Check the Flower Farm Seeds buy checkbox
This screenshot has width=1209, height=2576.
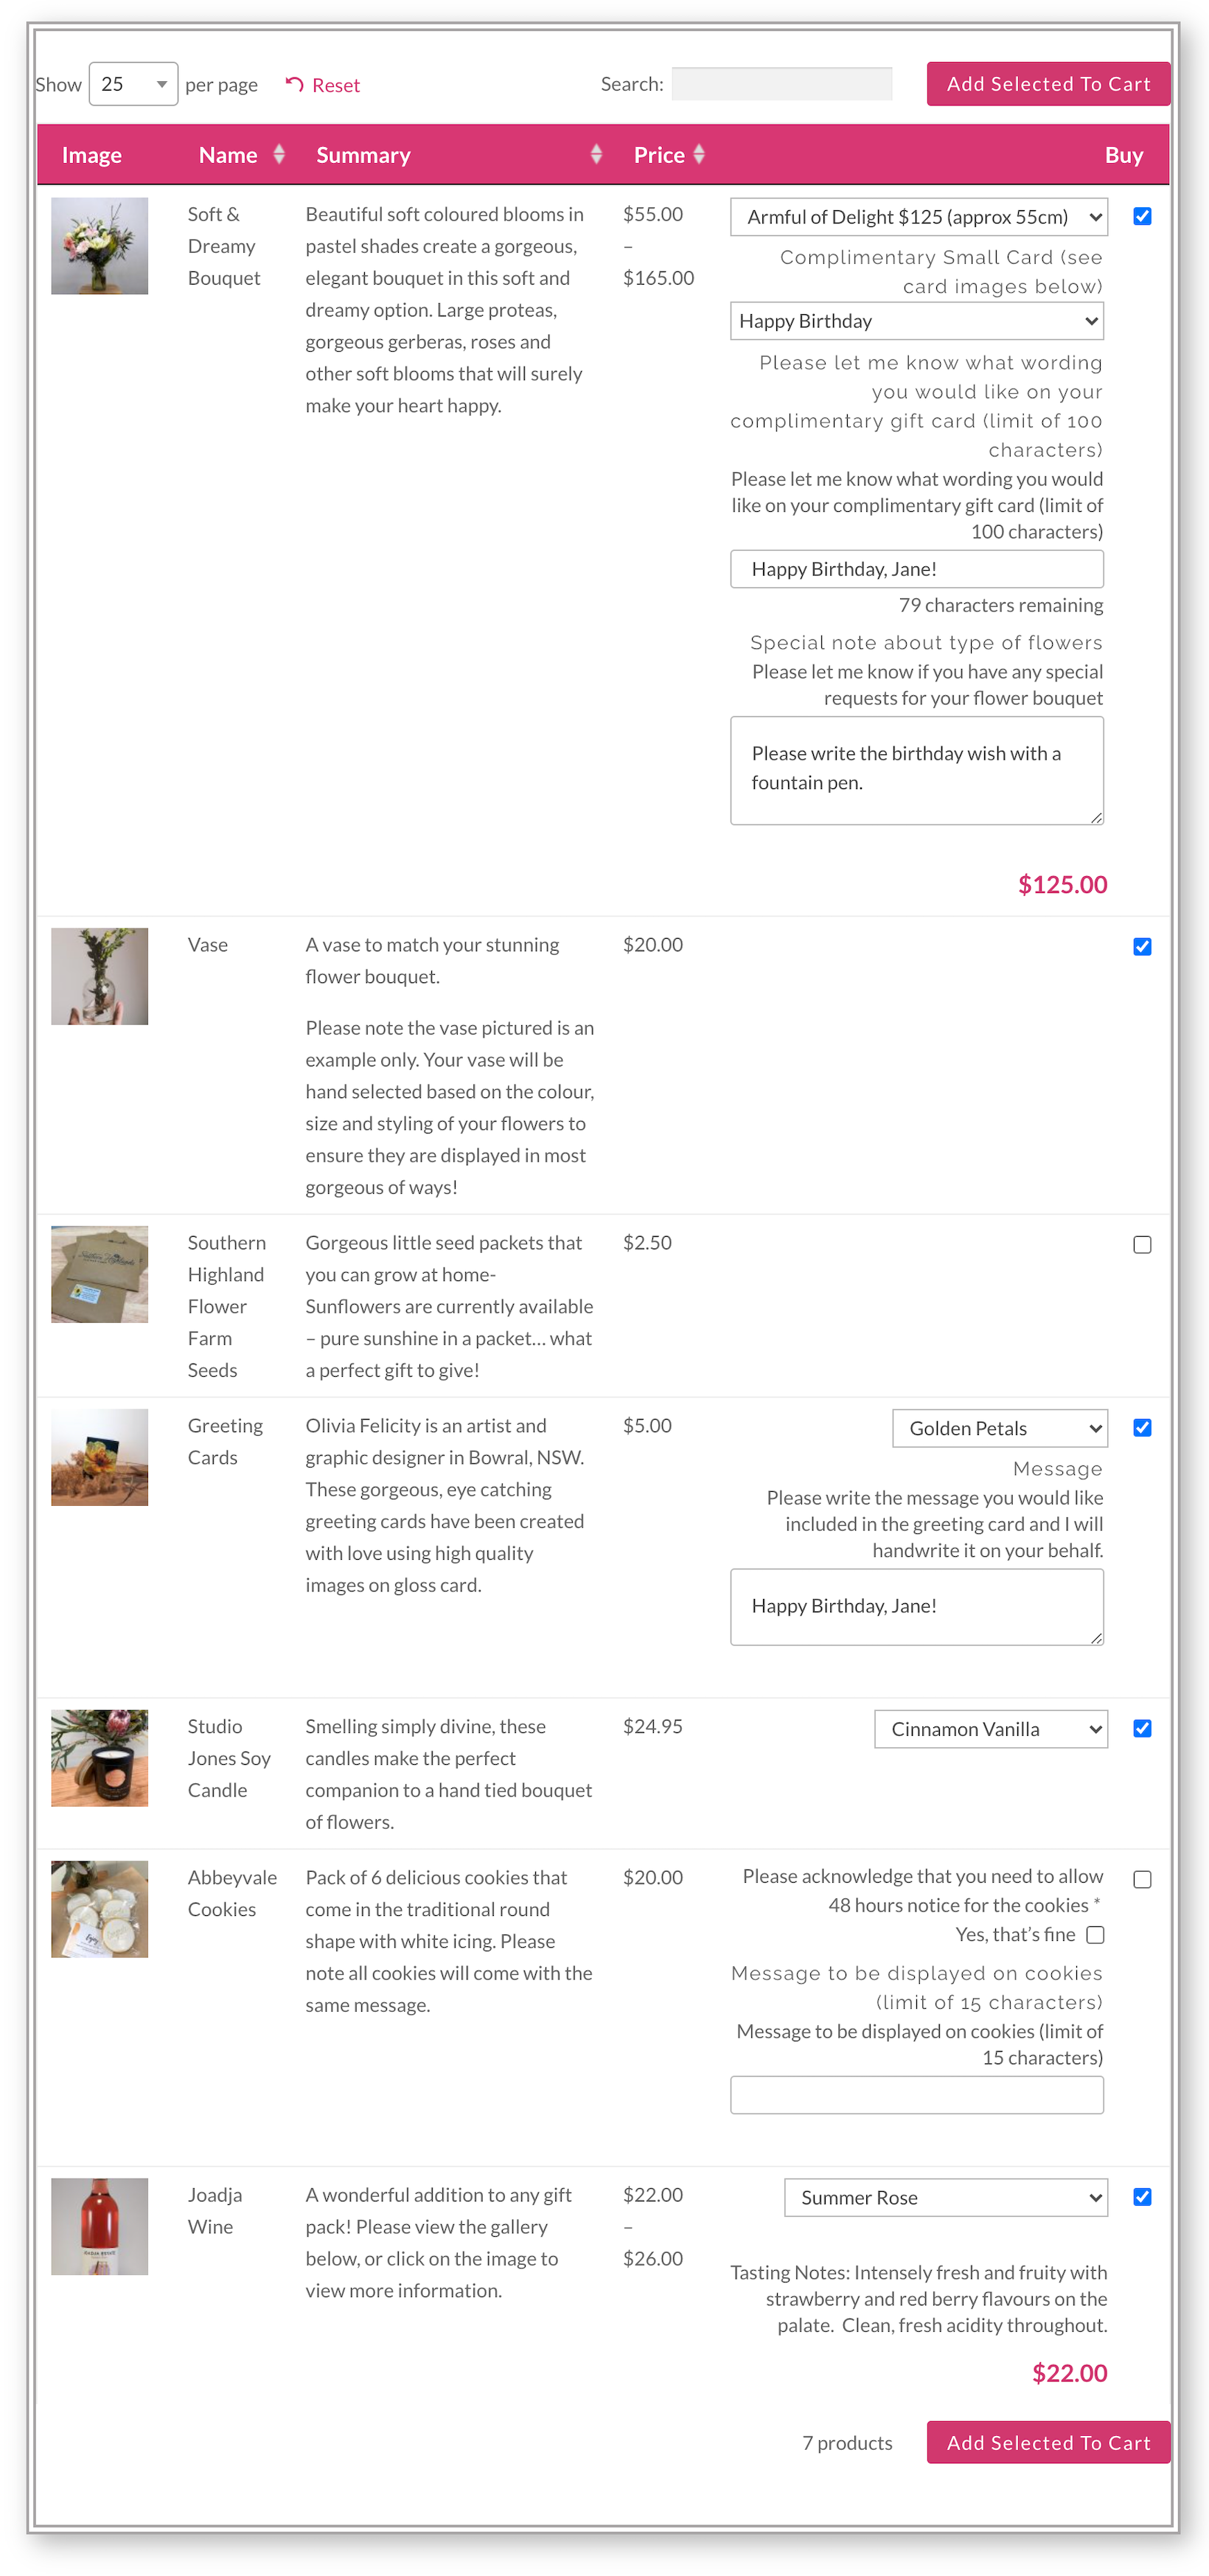[x=1142, y=1244]
